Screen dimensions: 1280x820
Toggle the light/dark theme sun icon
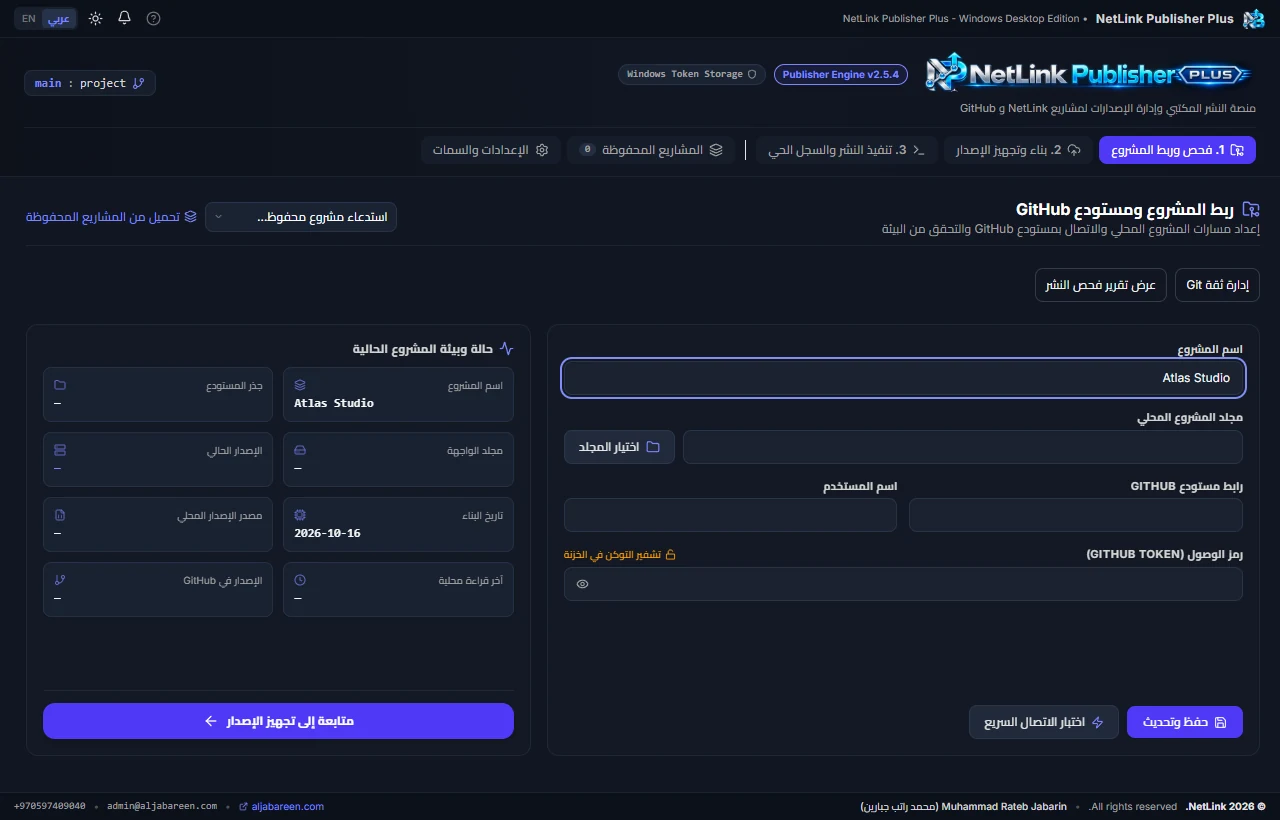point(95,18)
